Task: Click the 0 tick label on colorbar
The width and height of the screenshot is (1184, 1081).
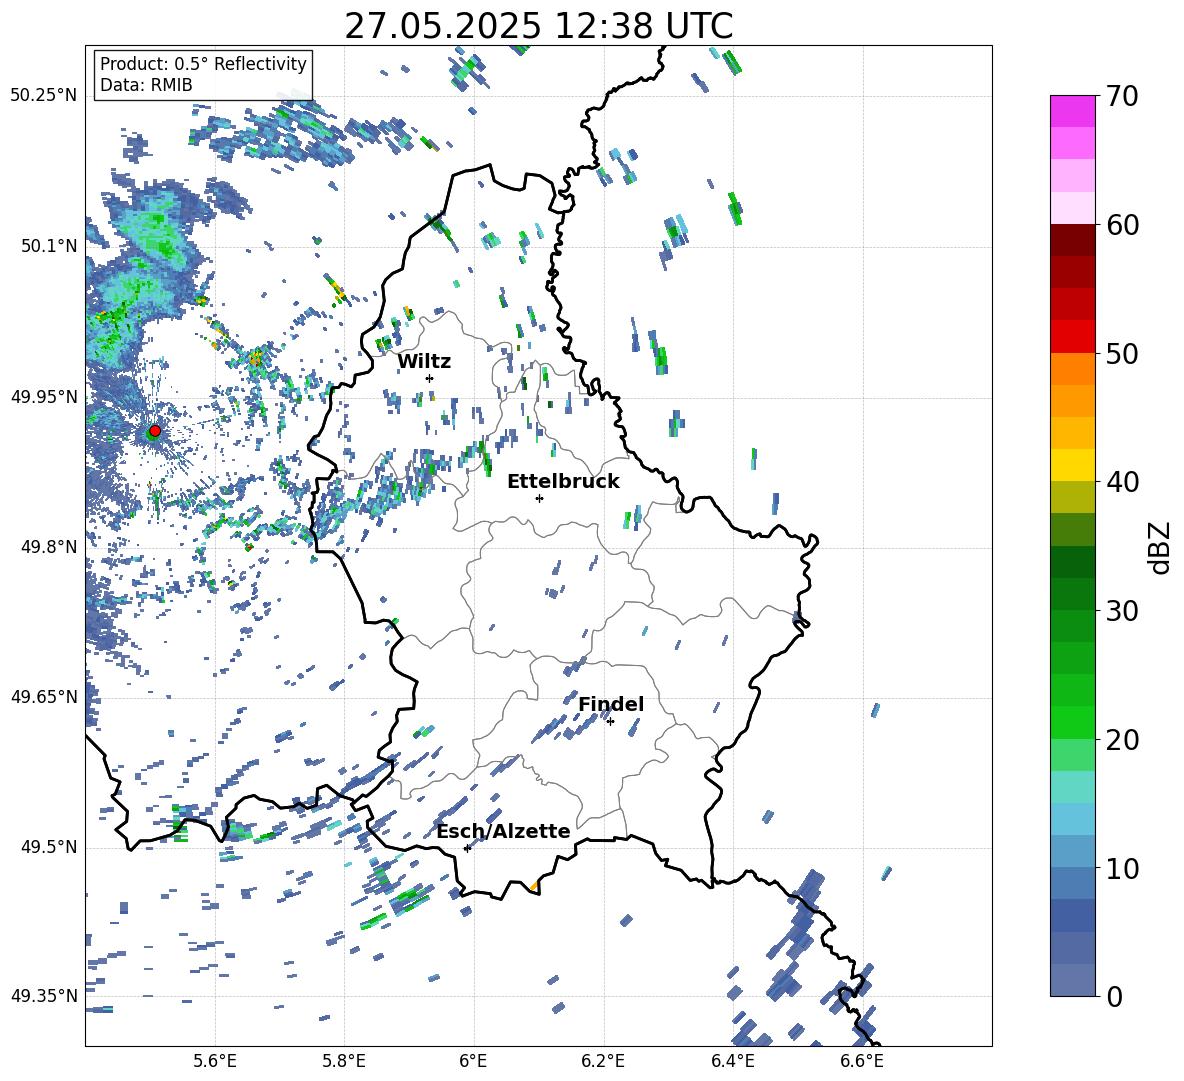Action: (x=1114, y=996)
